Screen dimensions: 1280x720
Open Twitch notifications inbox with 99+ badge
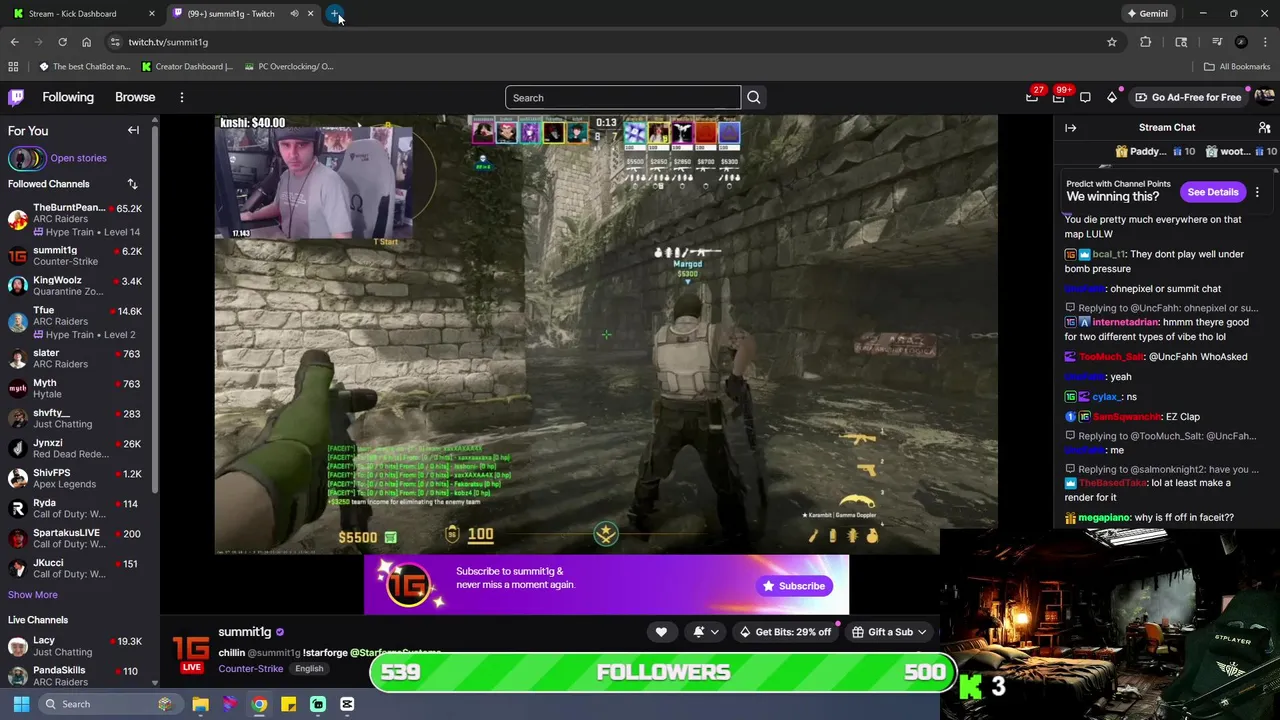pyautogui.click(x=1058, y=97)
